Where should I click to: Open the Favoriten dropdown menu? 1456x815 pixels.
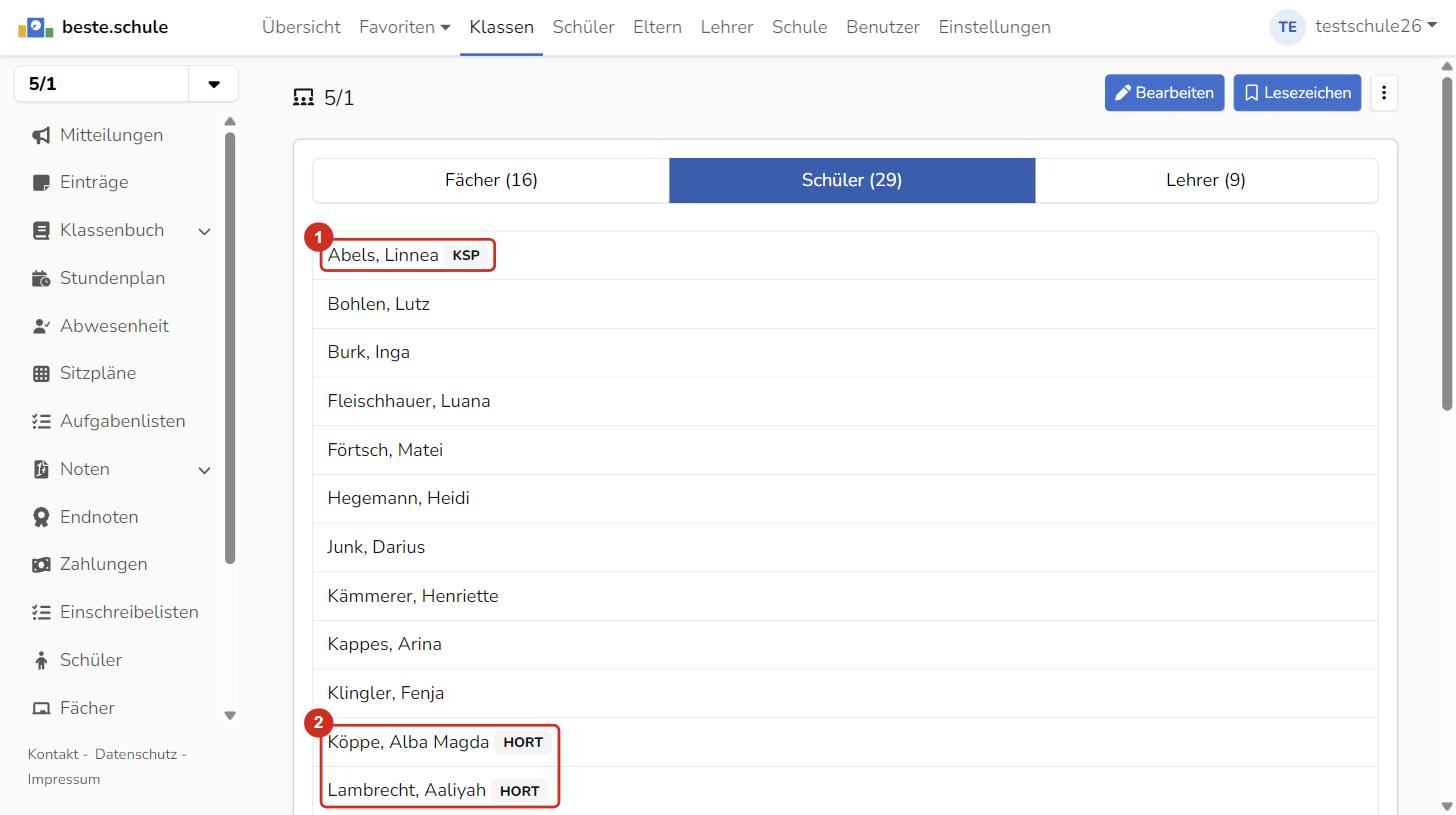(405, 27)
